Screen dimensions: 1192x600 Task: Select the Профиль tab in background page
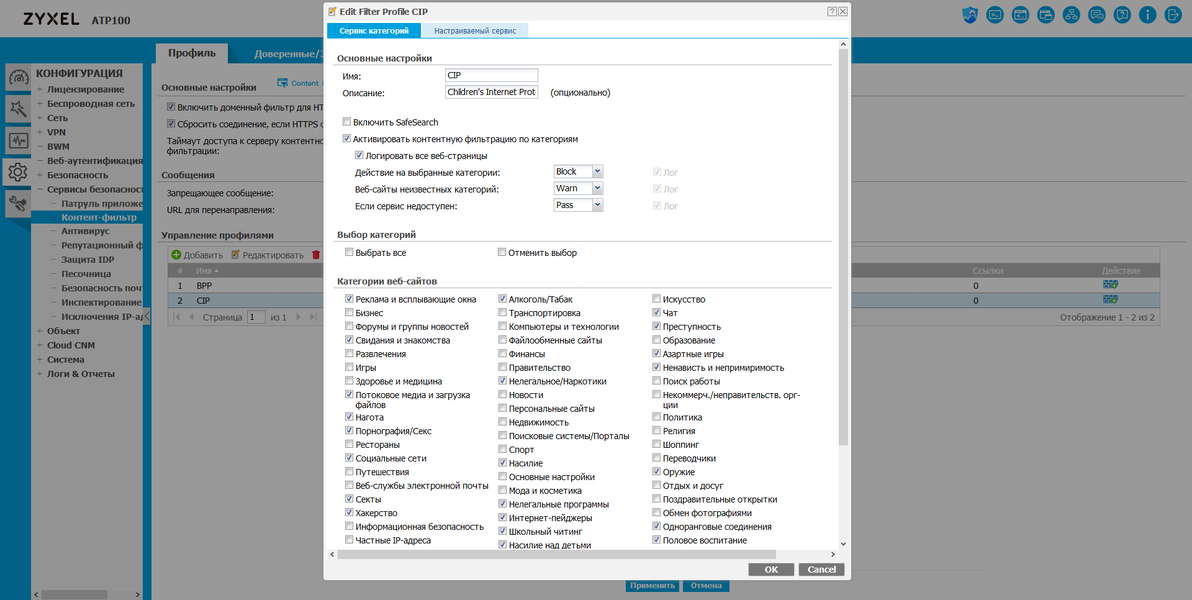192,52
